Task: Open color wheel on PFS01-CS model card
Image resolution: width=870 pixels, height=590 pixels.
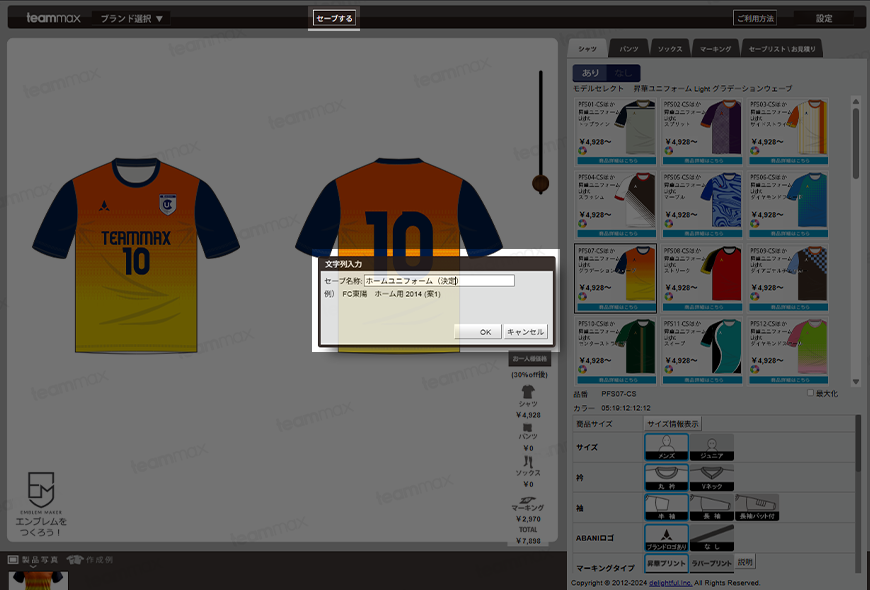Action: click(x=583, y=150)
